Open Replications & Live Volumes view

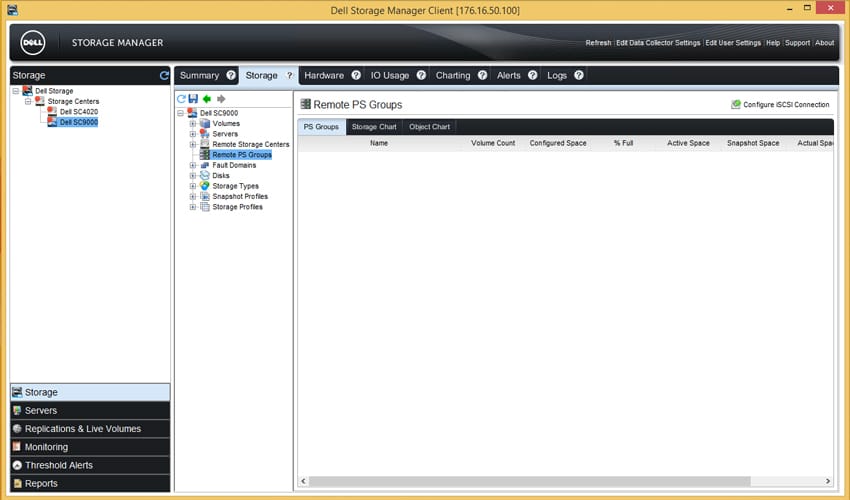tap(90, 429)
